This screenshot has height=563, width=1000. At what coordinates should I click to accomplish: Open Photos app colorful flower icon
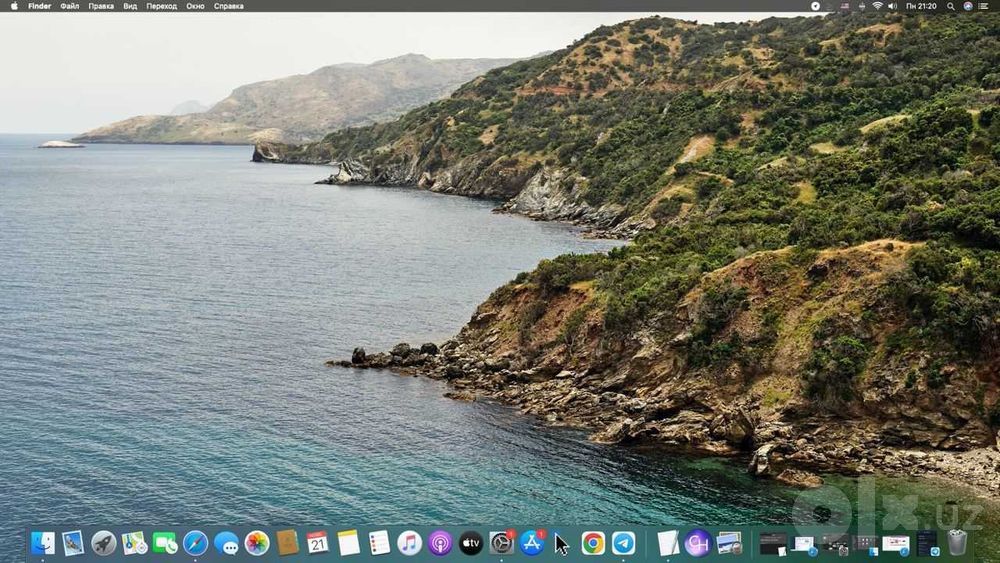[256, 543]
